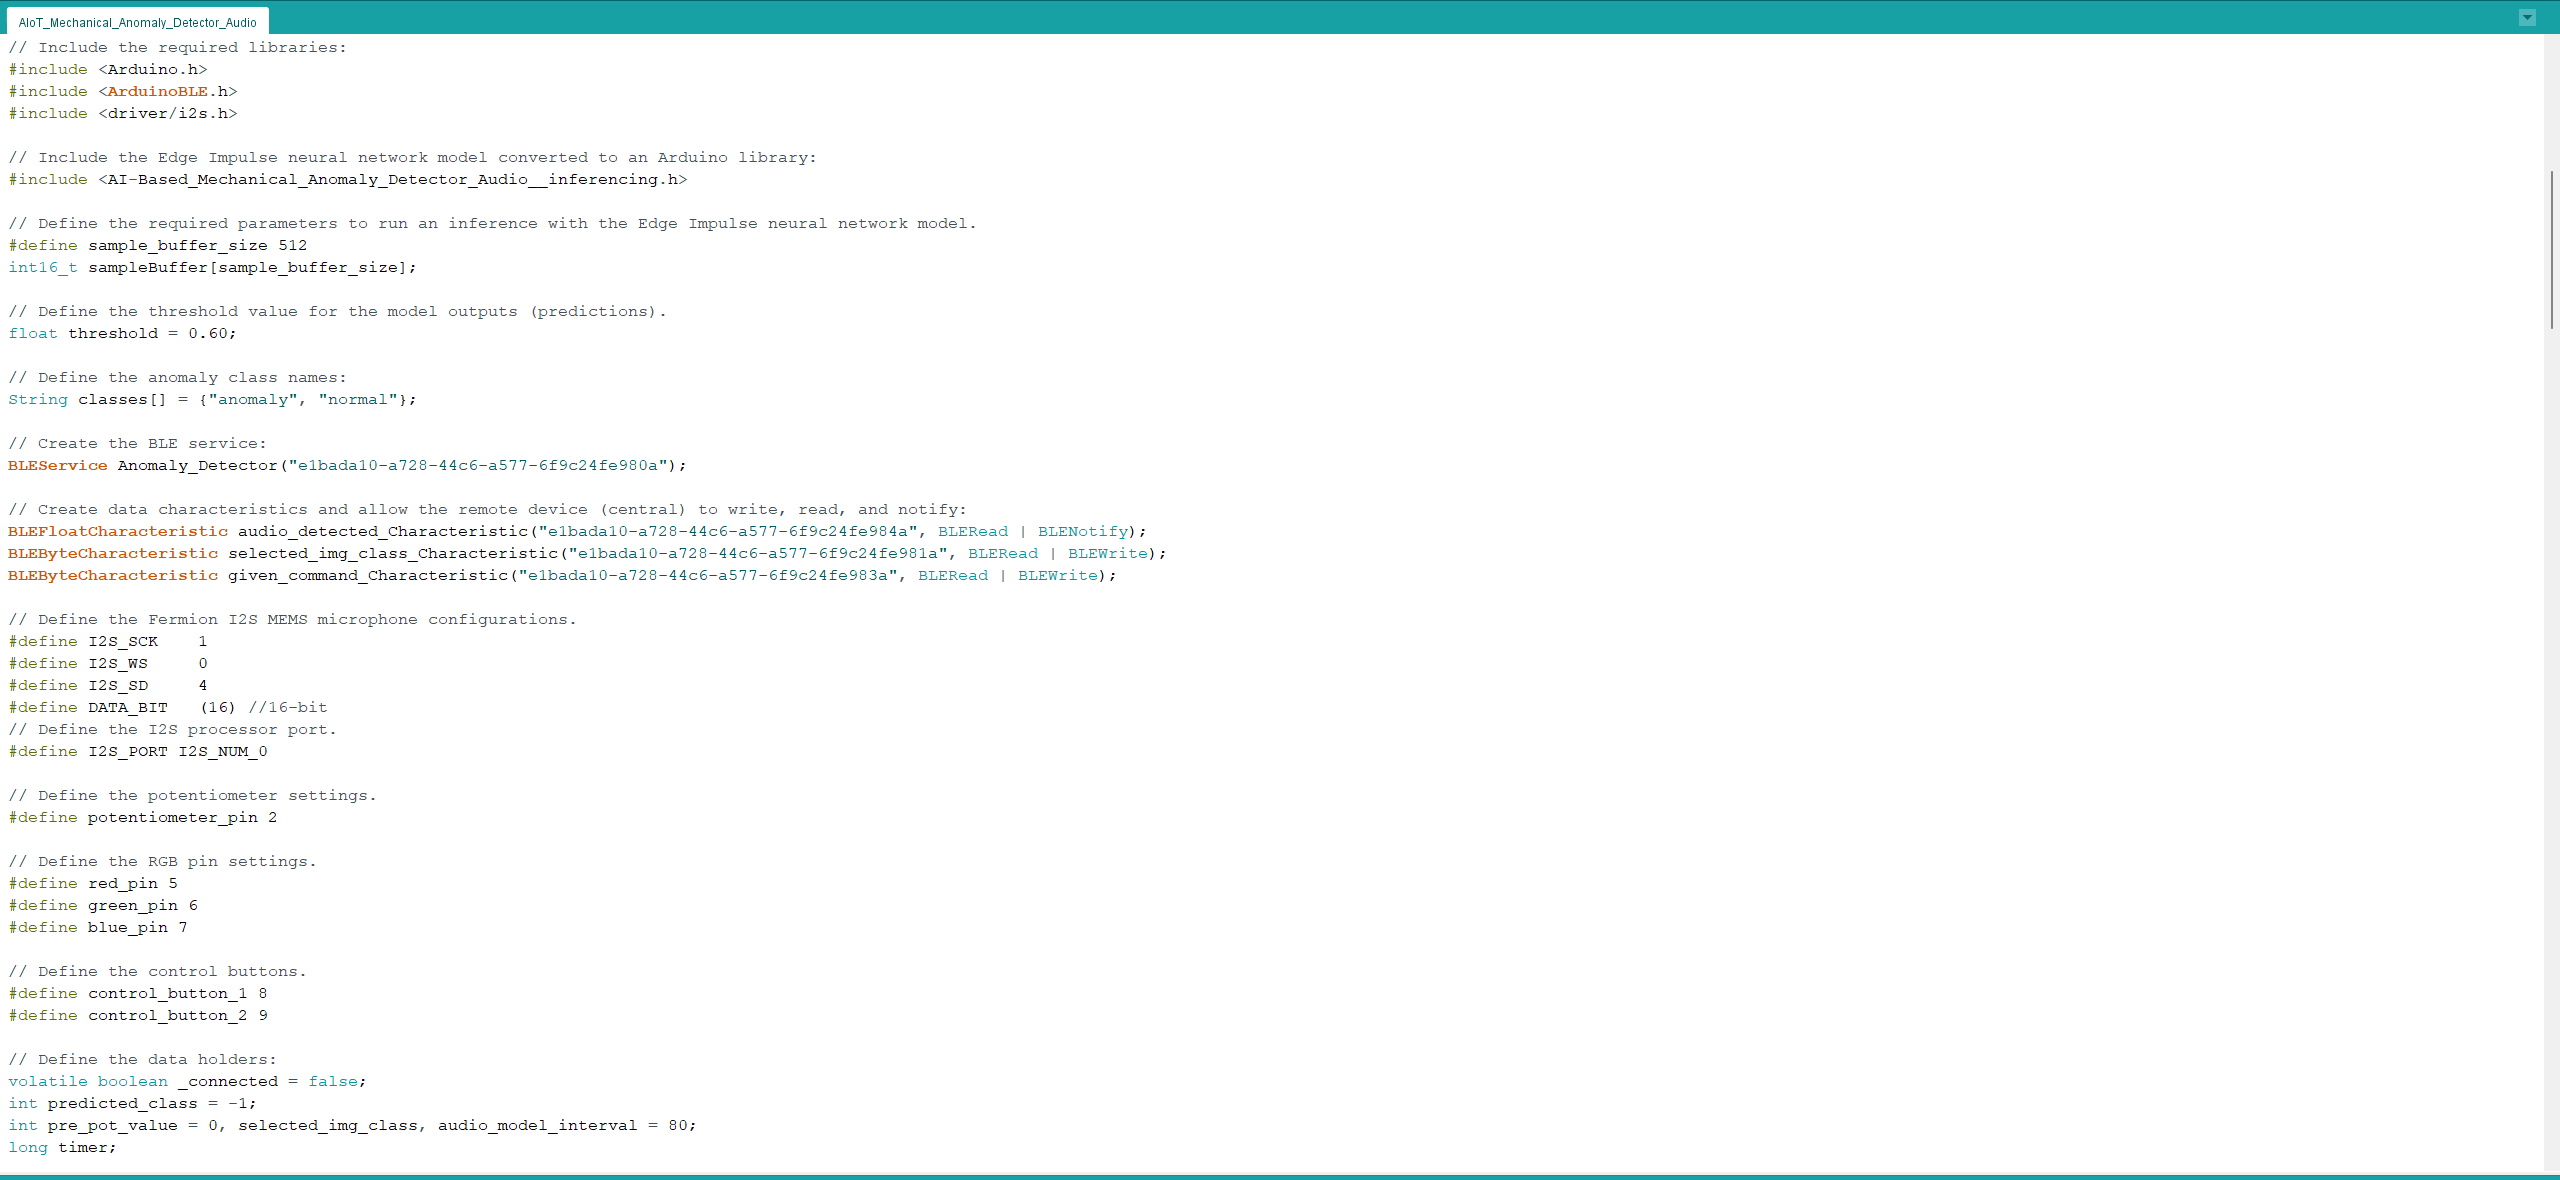Screen dimensions: 2560x1180
Task: Click the "long timer;" declaration line
Action: 62,1147
